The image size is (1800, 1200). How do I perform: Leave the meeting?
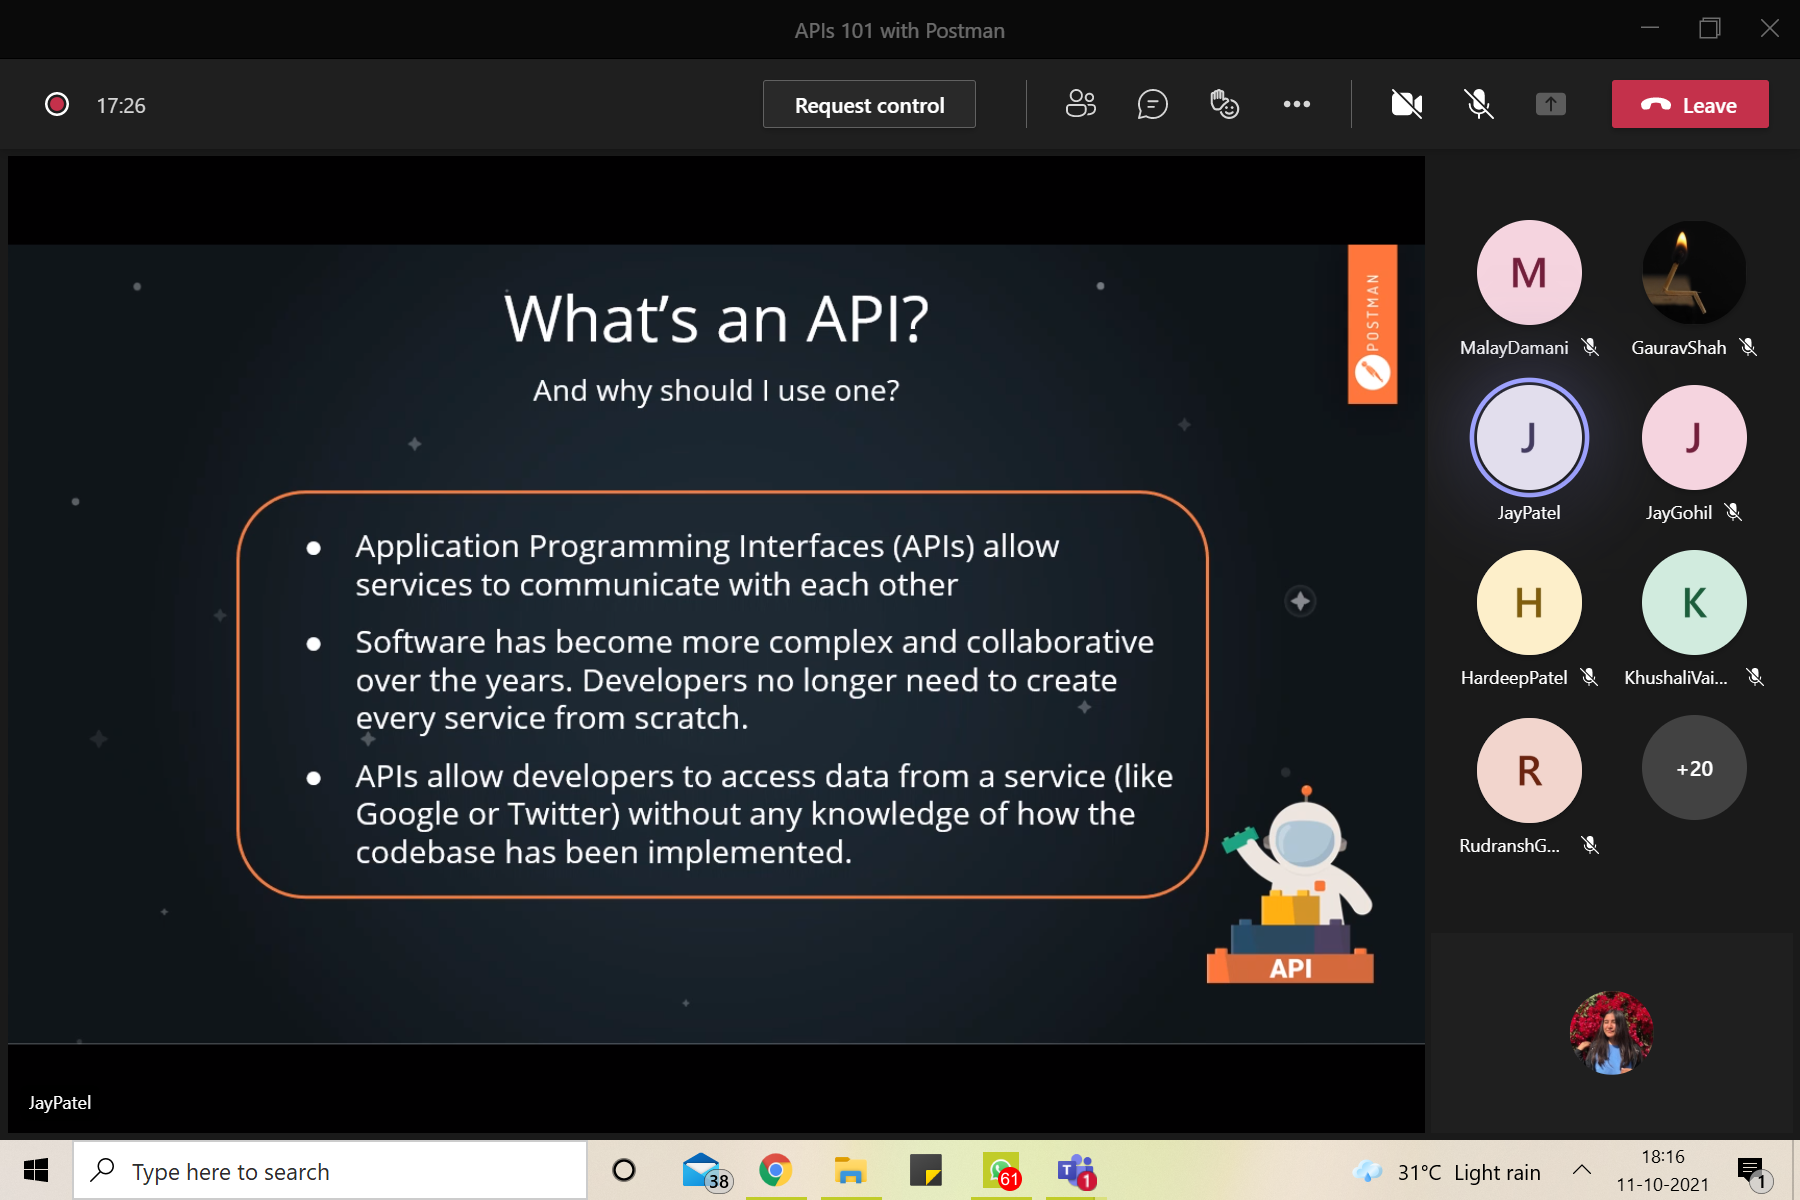coord(1689,104)
